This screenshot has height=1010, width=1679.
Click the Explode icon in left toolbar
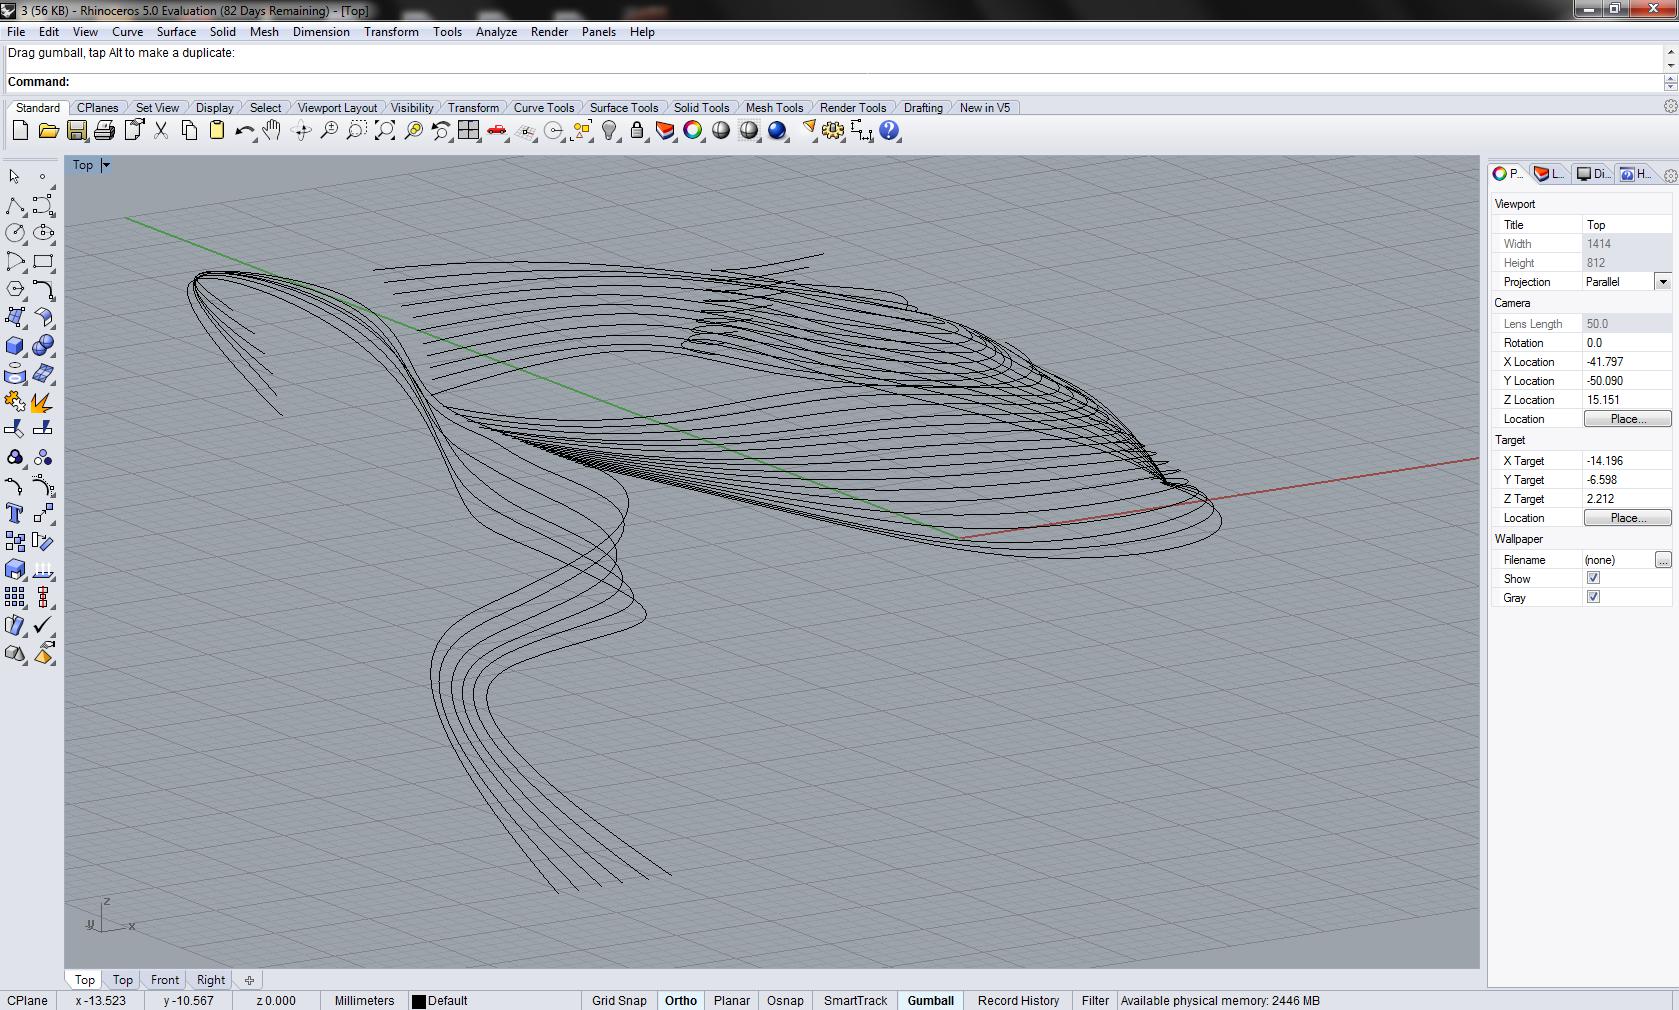pos(43,402)
